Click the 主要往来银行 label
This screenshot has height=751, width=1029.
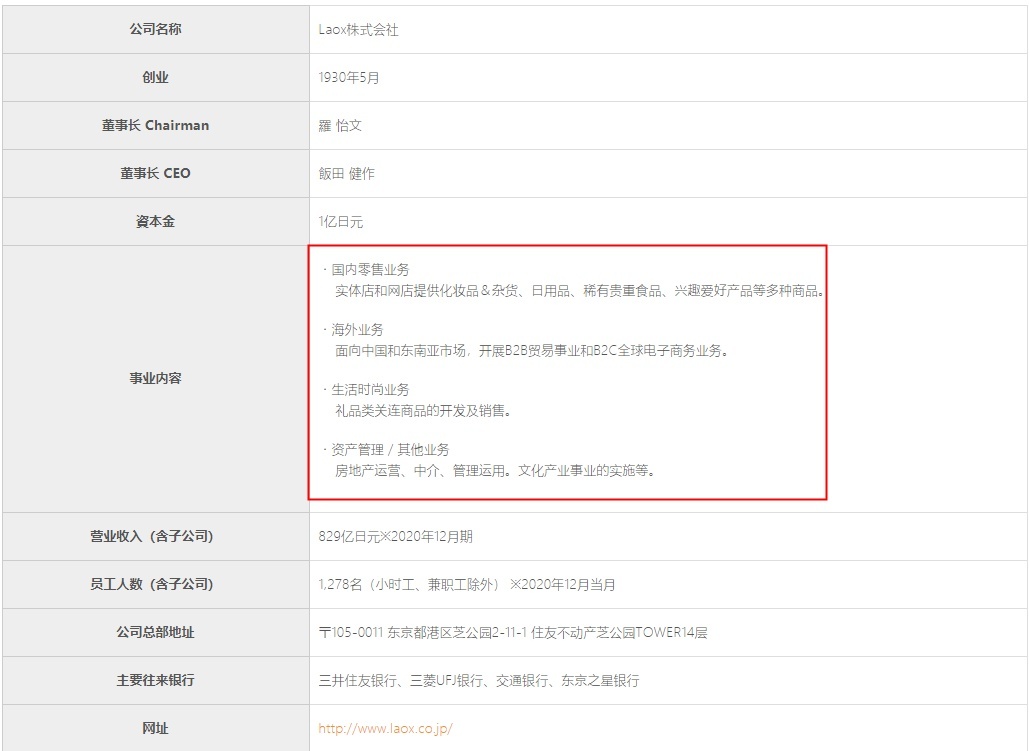156,680
